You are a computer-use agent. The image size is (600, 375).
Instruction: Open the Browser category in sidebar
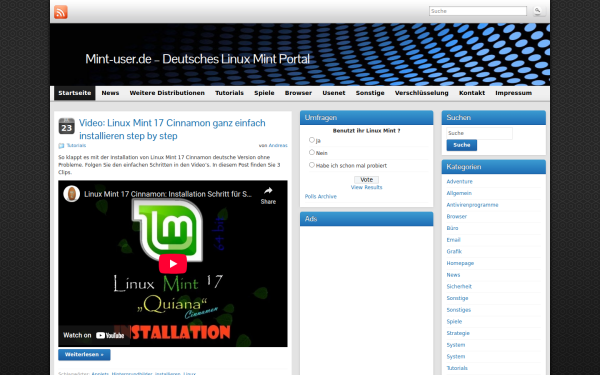pyautogui.click(x=457, y=217)
